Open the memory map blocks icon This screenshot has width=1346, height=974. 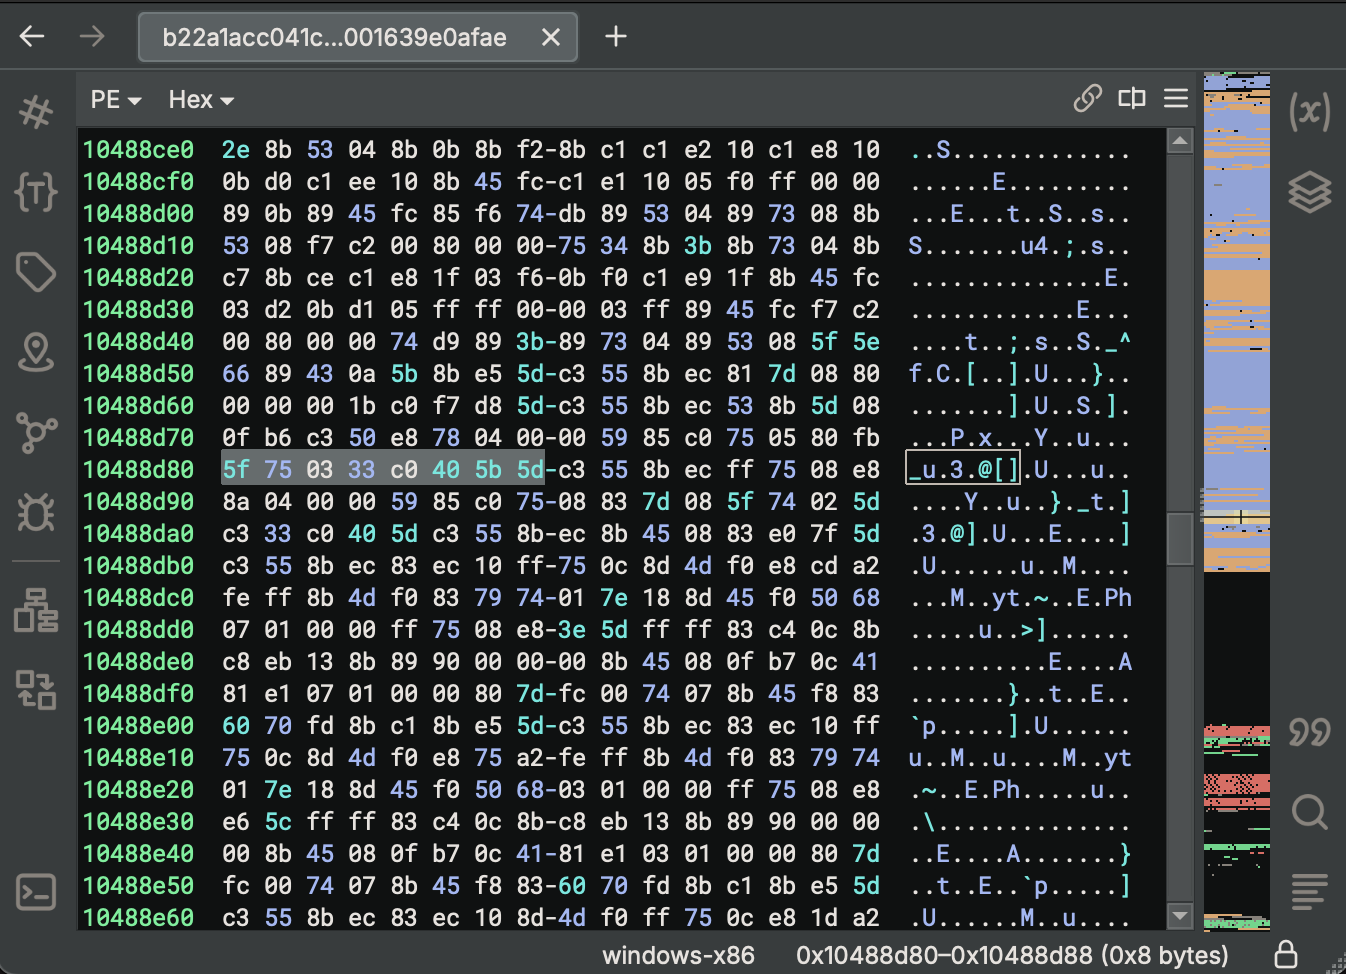(x=36, y=610)
